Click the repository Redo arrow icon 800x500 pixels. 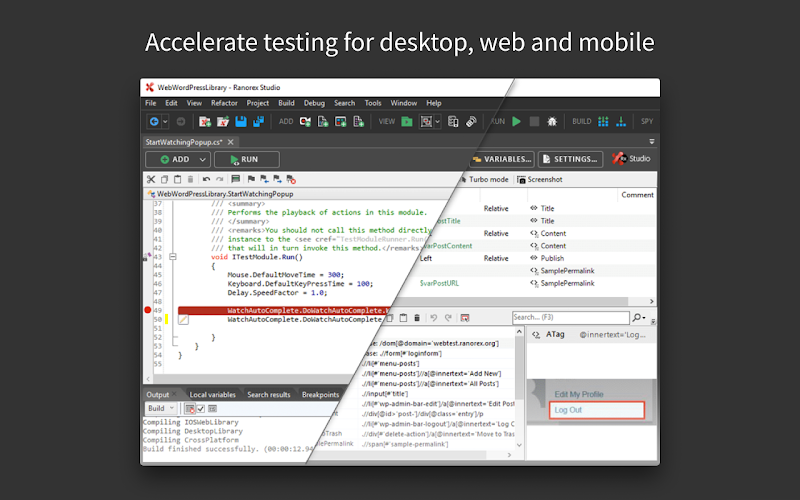[x=448, y=318]
